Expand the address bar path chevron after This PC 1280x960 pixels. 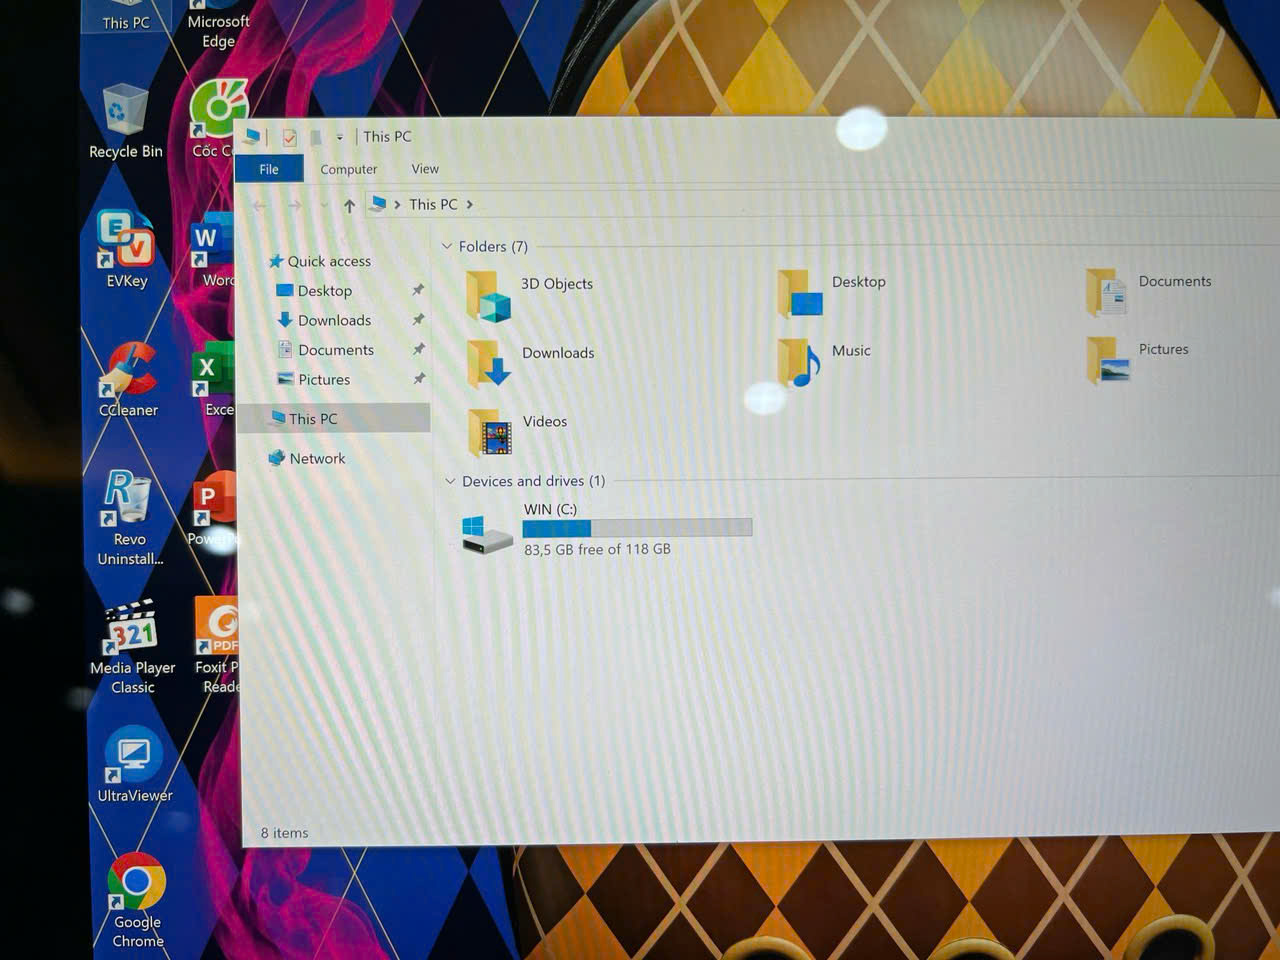tap(470, 204)
